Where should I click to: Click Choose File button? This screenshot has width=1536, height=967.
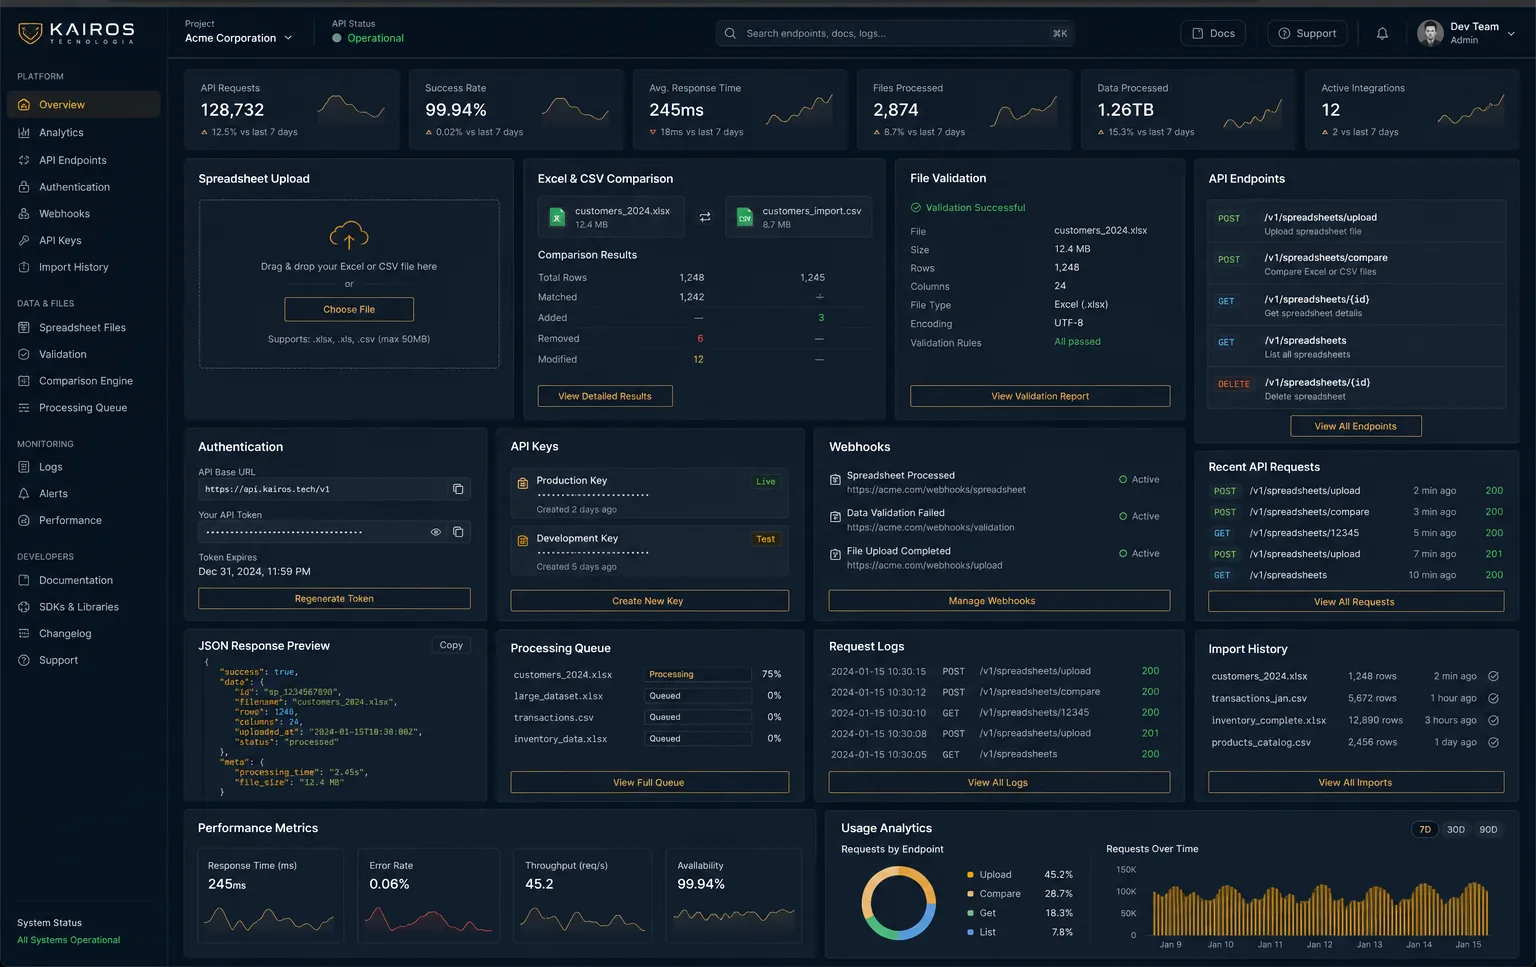(349, 309)
